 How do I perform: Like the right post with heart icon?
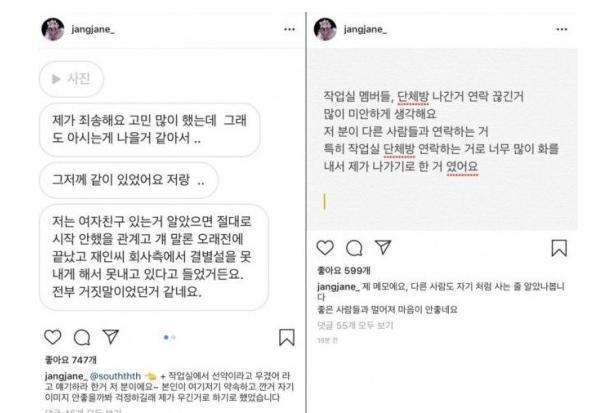pos(325,248)
